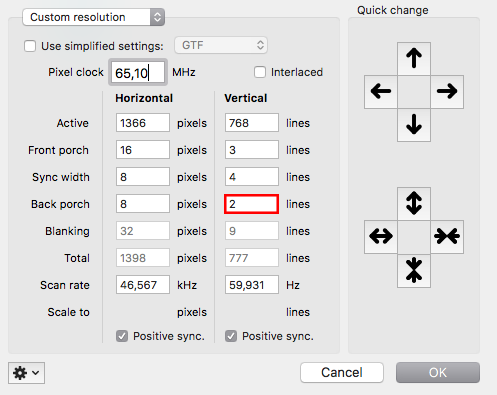Click the Scan rate row label
Viewport: 497px width, 395px height.
(65, 285)
